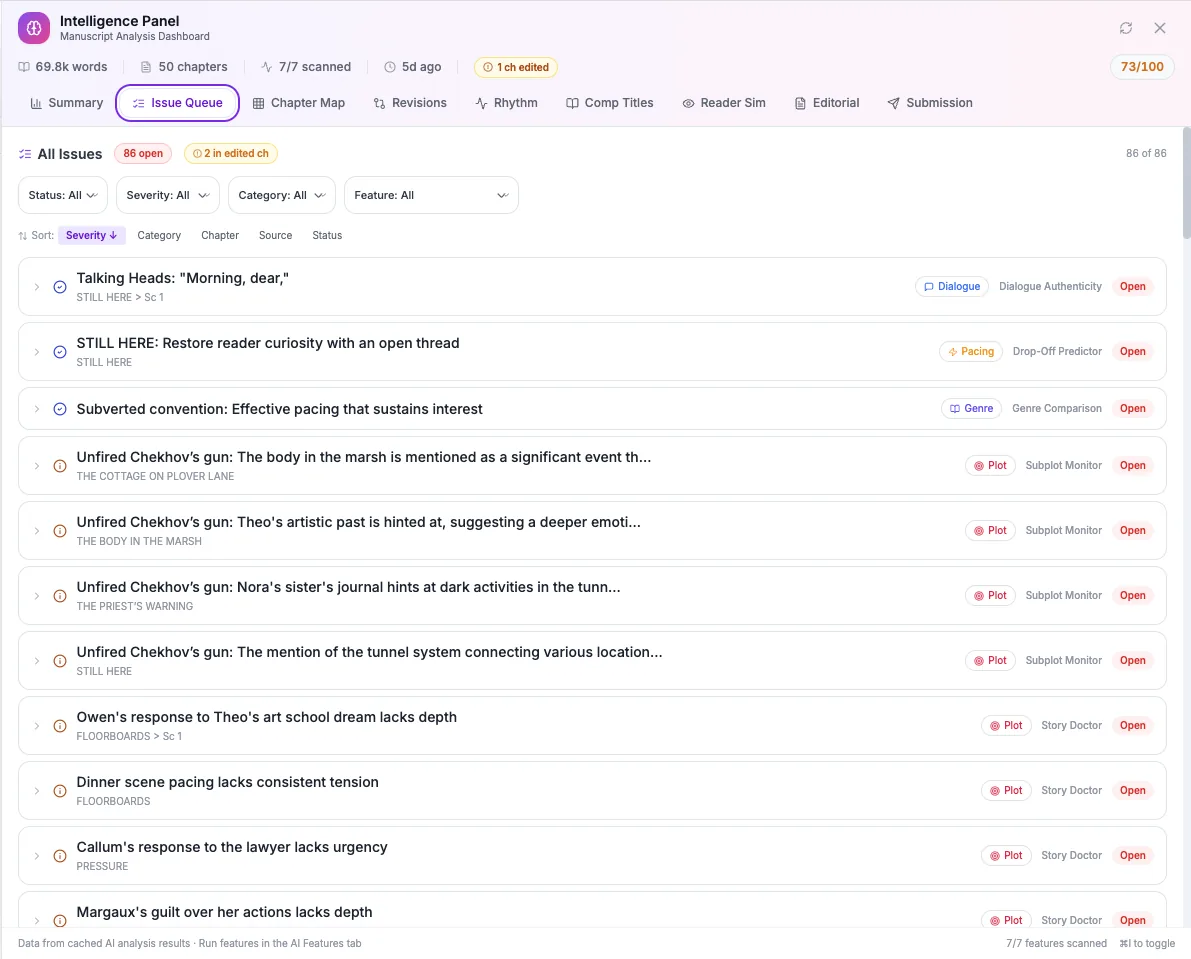Image resolution: width=1191 pixels, height=959 pixels.
Task: Click the All Issues list icon
Action: point(25,154)
